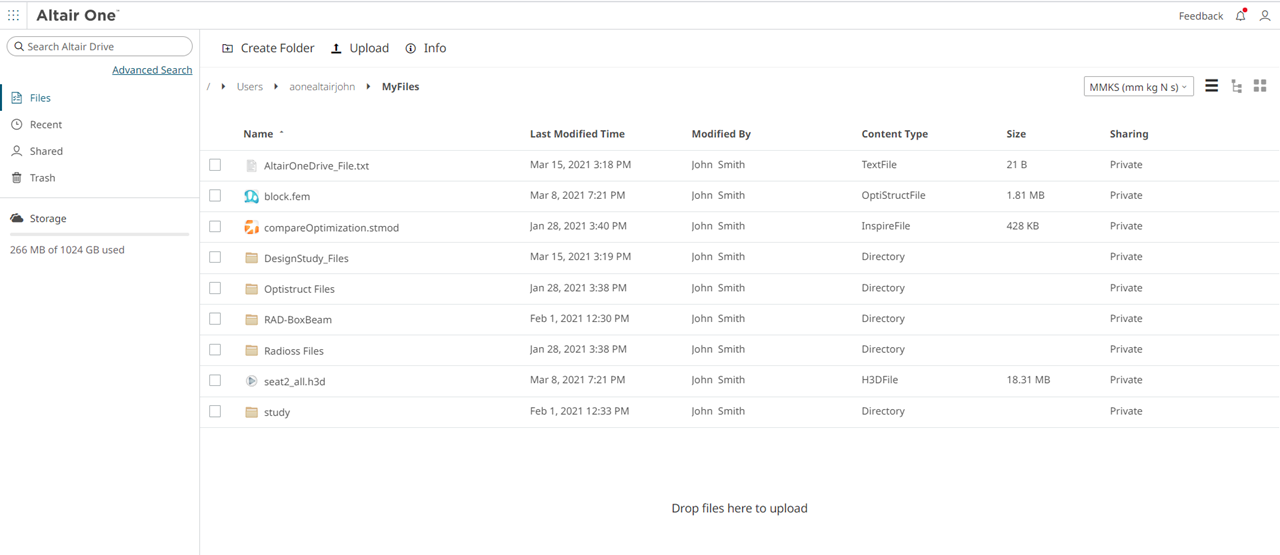Switch to list view layout
The width and height of the screenshot is (1280, 555).
click(1211, 87)
